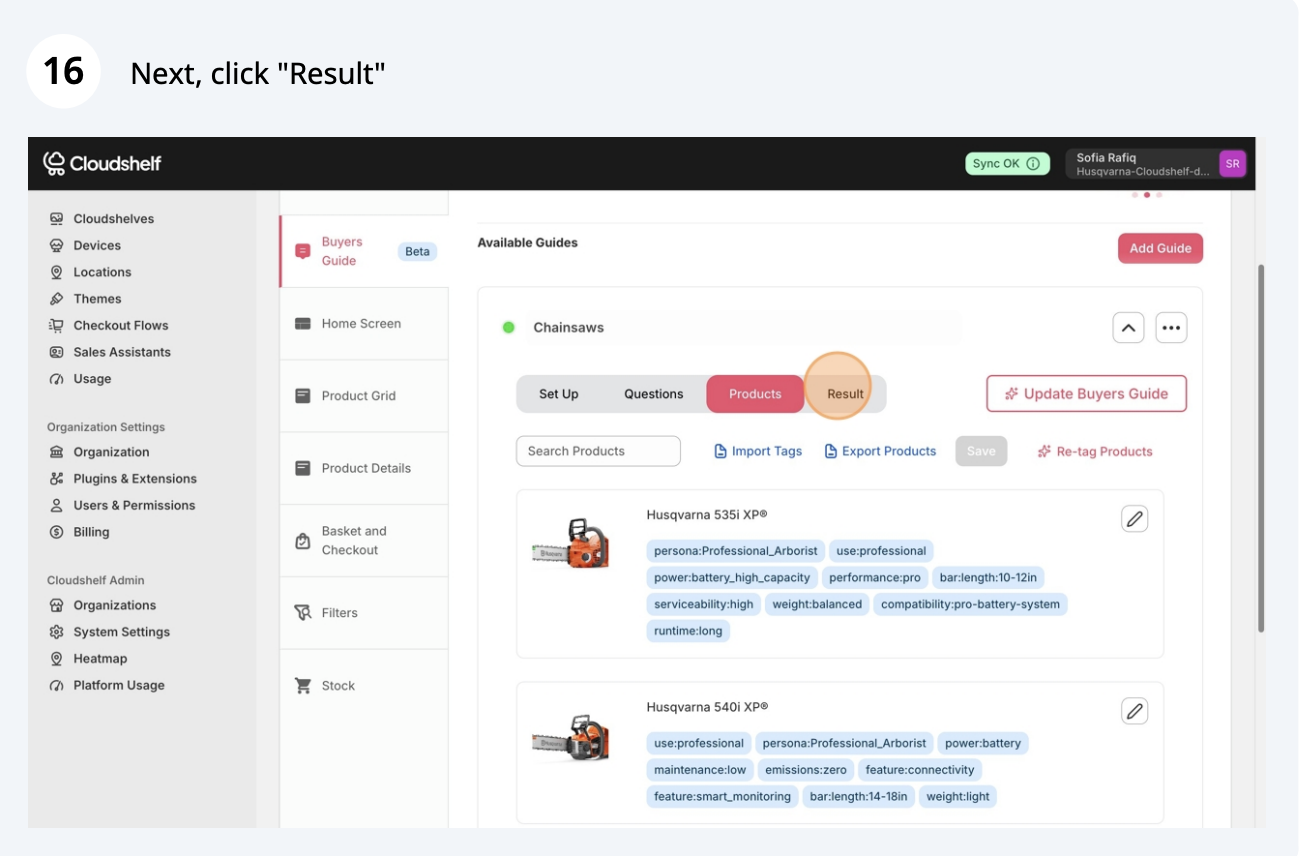
Task: Click the serviceability:high tag
Action: click(704, 604)
